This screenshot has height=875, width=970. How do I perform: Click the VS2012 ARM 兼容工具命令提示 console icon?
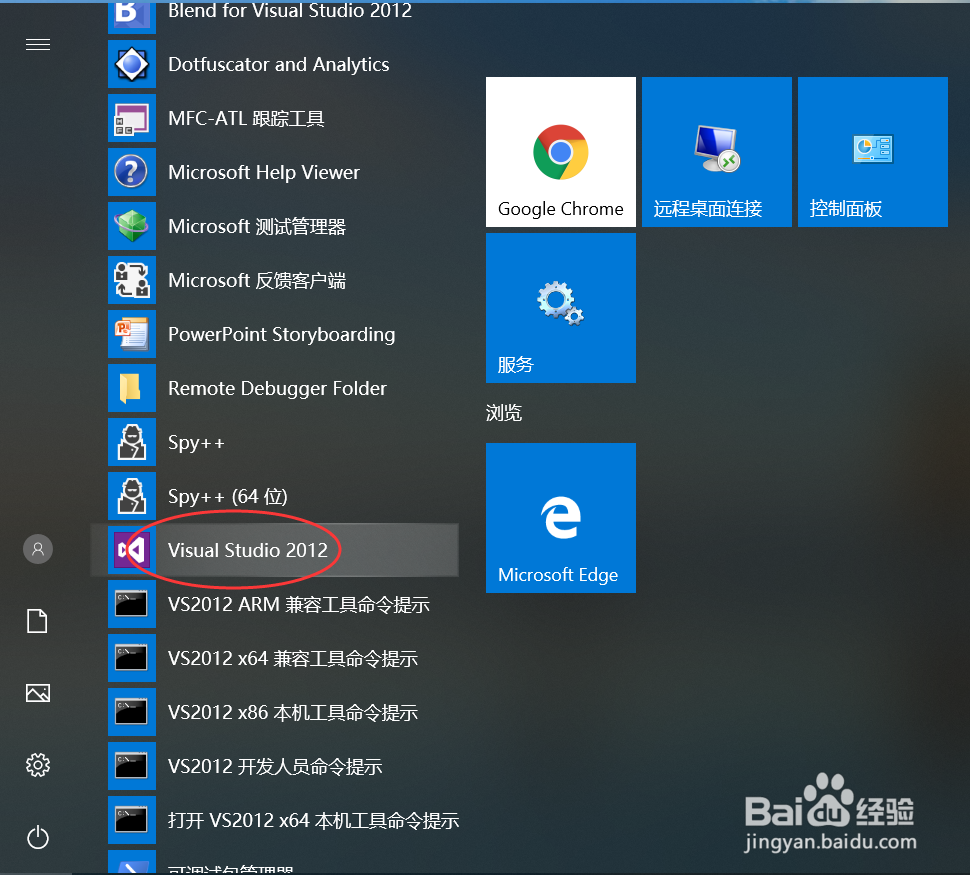[132, 604]
